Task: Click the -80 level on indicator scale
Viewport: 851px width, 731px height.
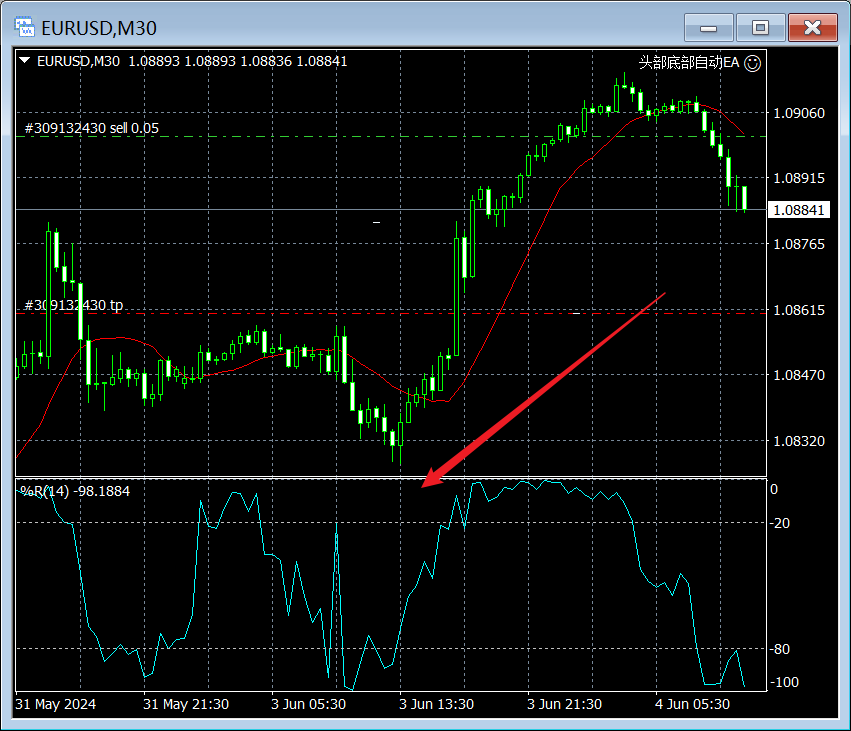Action: coord(780,650)
